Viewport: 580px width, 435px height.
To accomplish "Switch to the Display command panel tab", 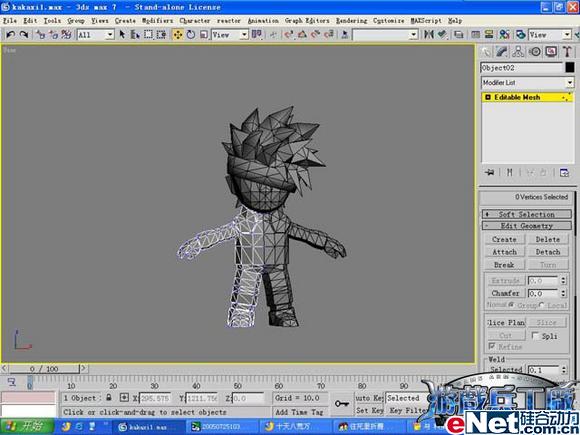I will tap(551, 52).
